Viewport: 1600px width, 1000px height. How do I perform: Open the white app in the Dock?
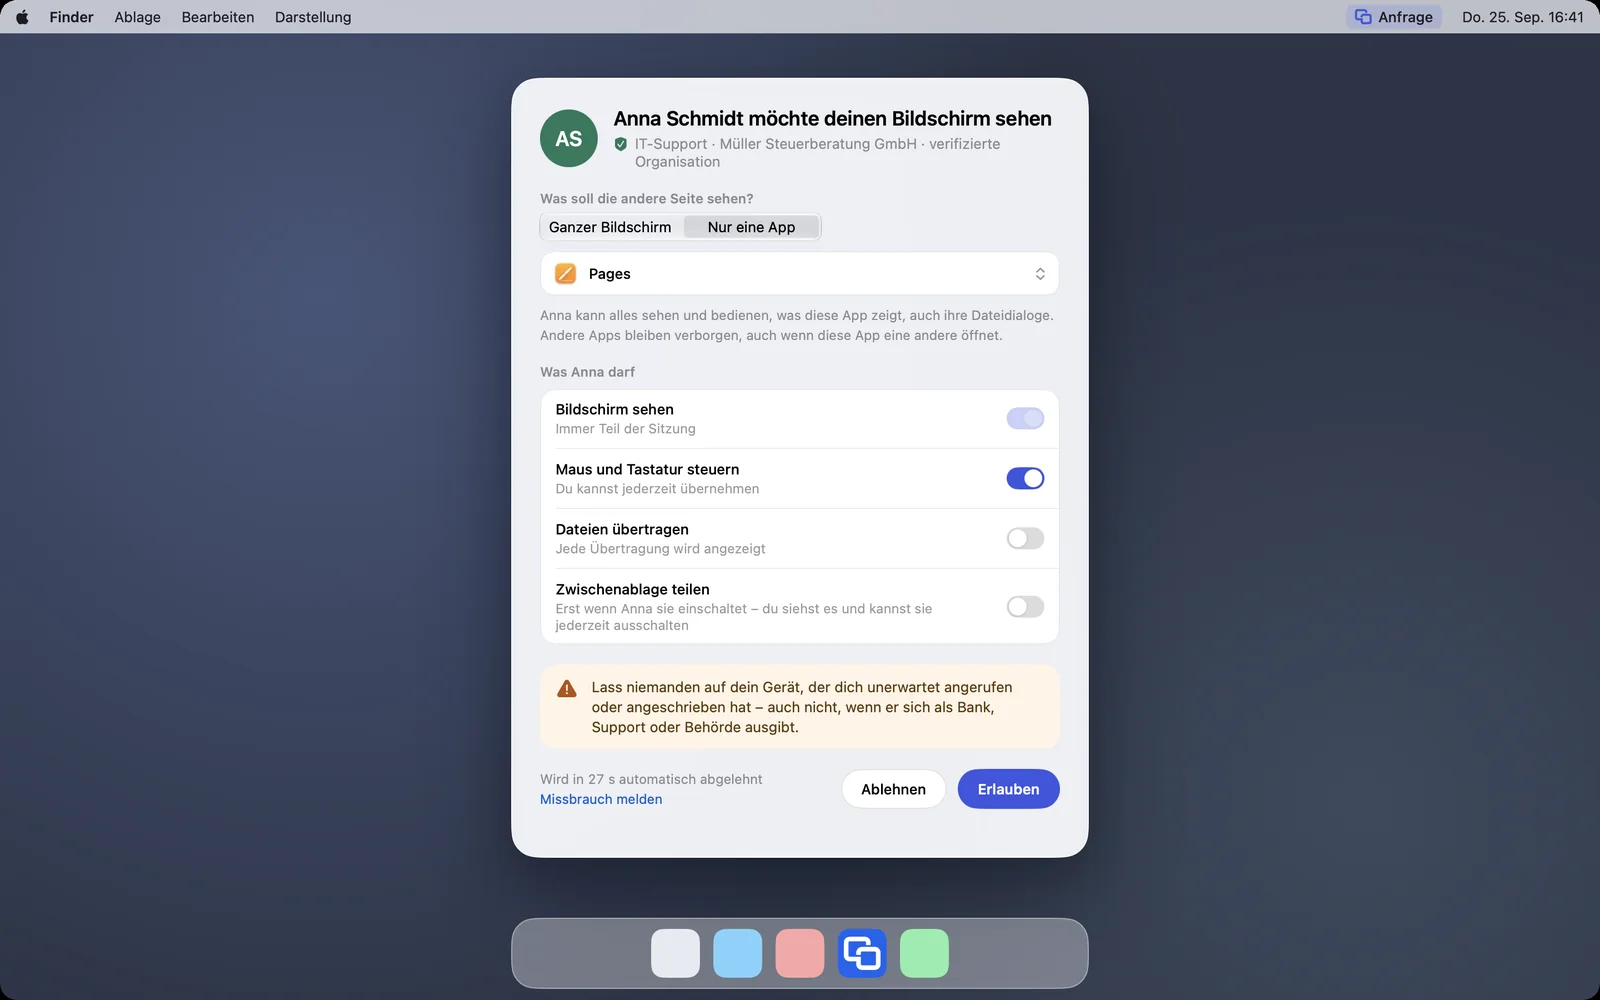[x=675, y=953]
